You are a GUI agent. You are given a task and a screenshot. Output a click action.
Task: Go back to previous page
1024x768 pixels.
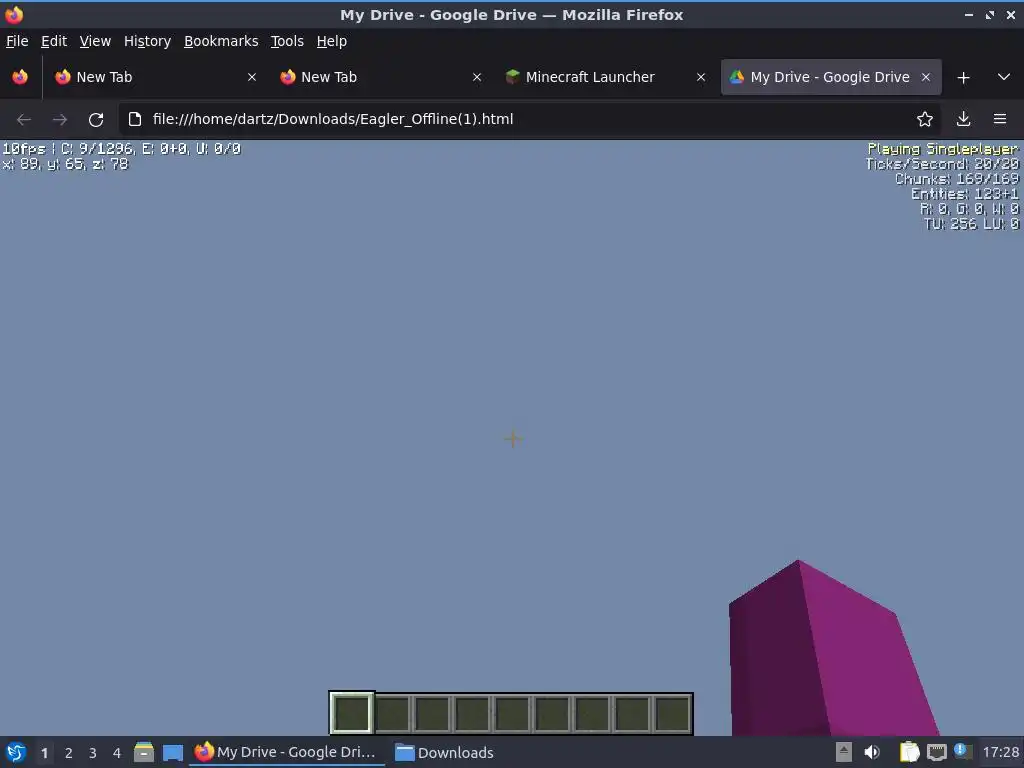pos(24,120)
